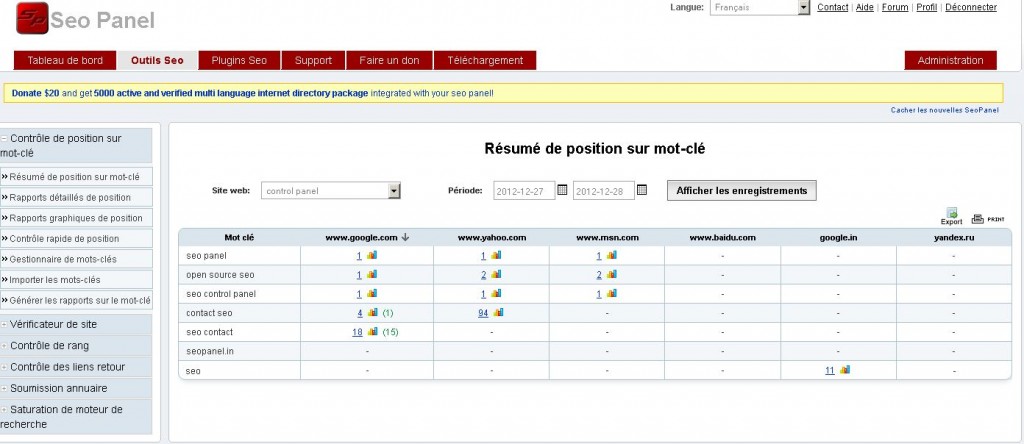
Task: Sort by Mot clé column header
Action: point(239,238)
